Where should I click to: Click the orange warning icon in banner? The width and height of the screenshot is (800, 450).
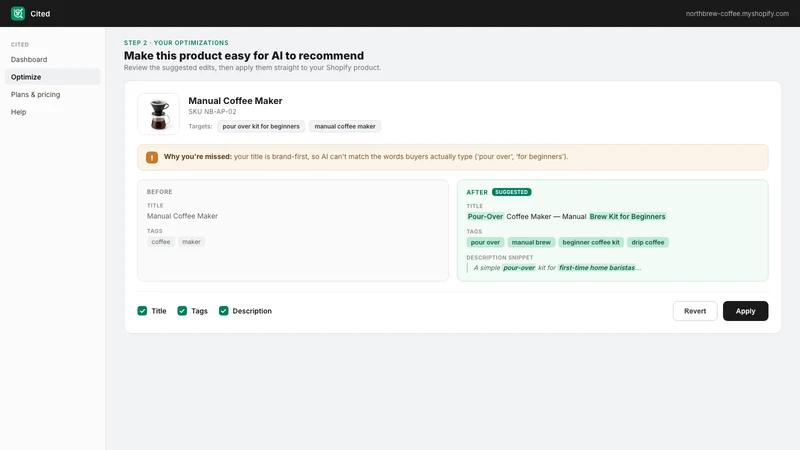[x=152, y=157]
